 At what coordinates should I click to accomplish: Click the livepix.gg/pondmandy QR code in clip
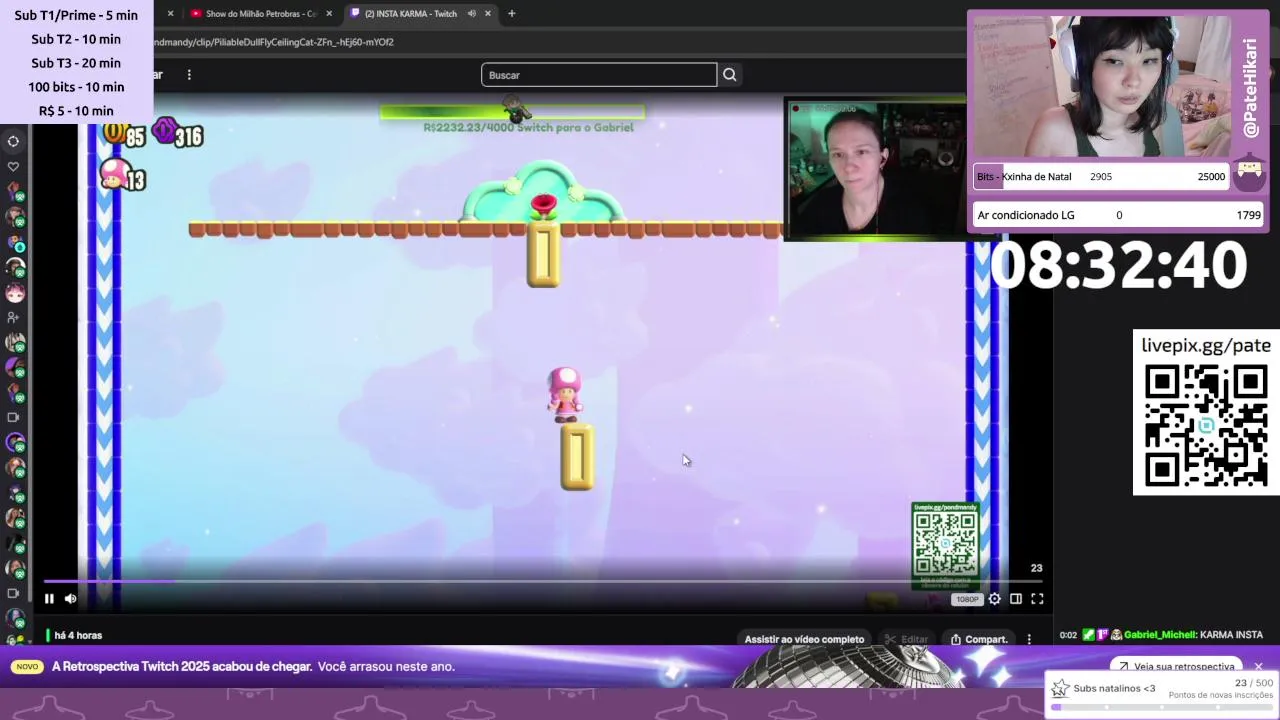tap(945, 546)
